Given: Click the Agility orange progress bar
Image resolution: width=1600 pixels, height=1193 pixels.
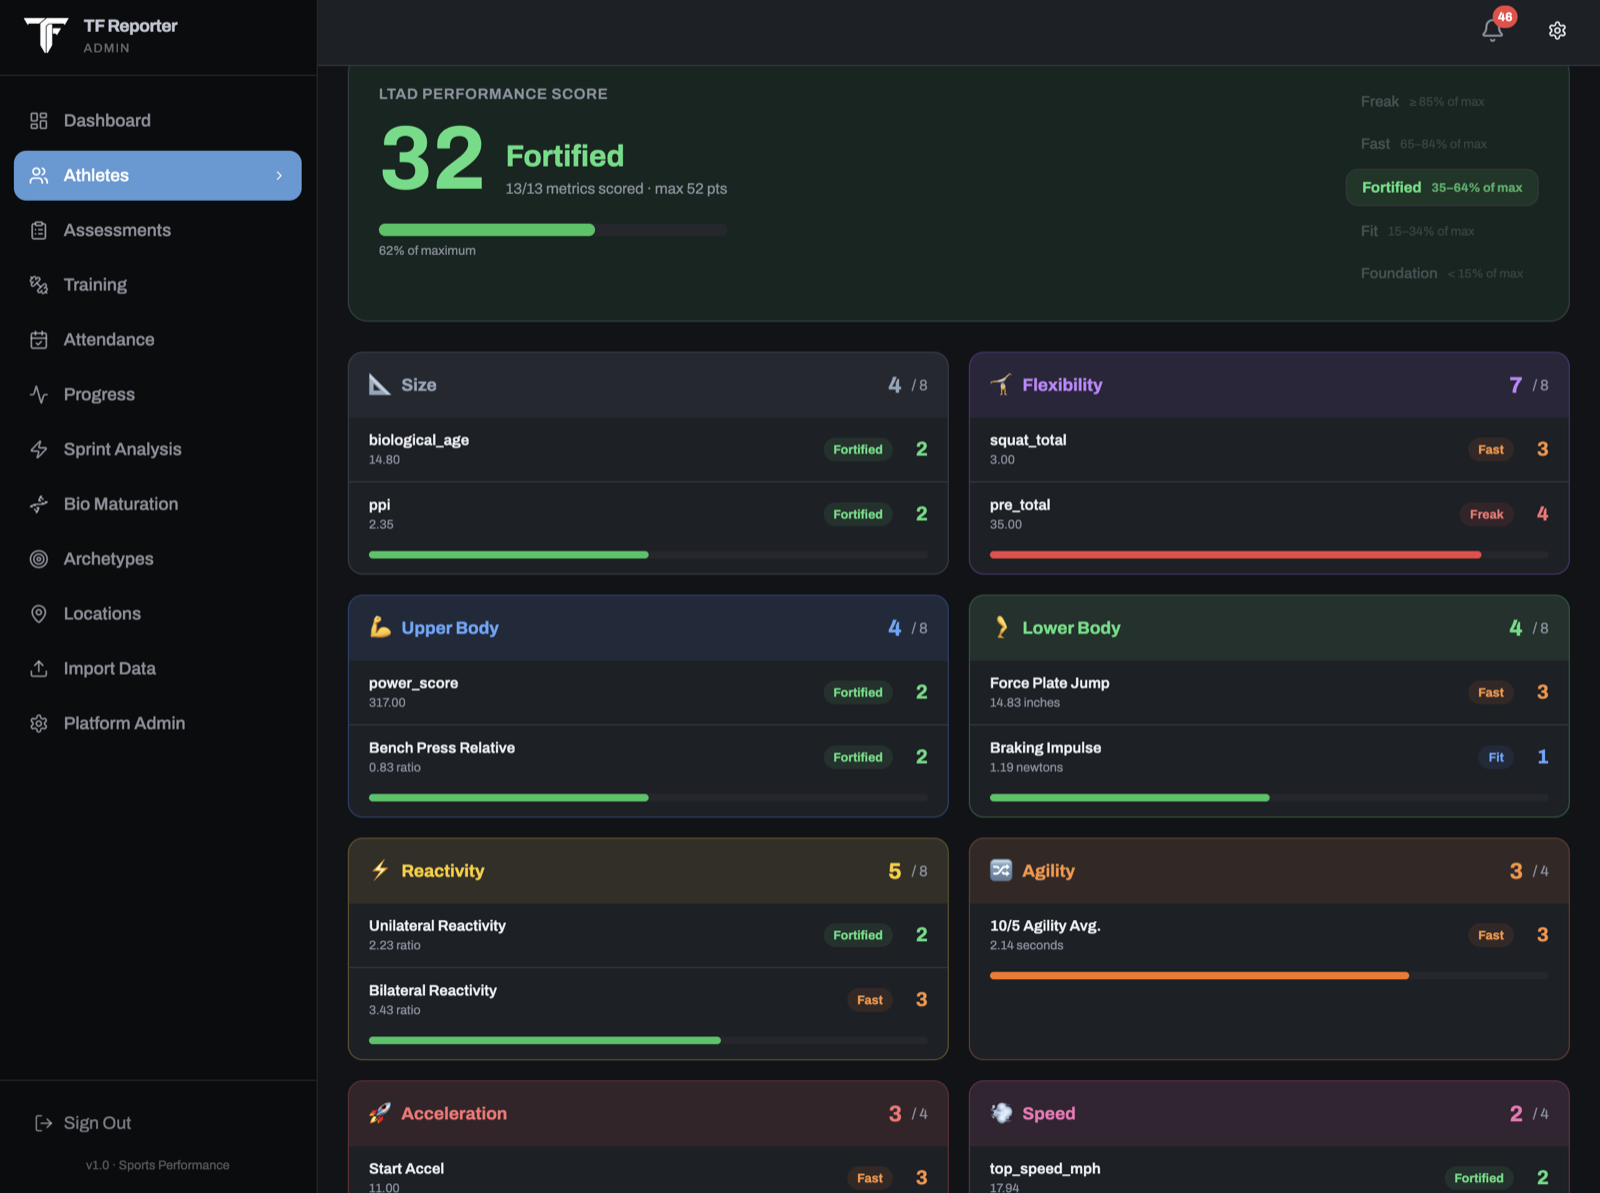Looking at the screenshot, I should [1268, 975].
